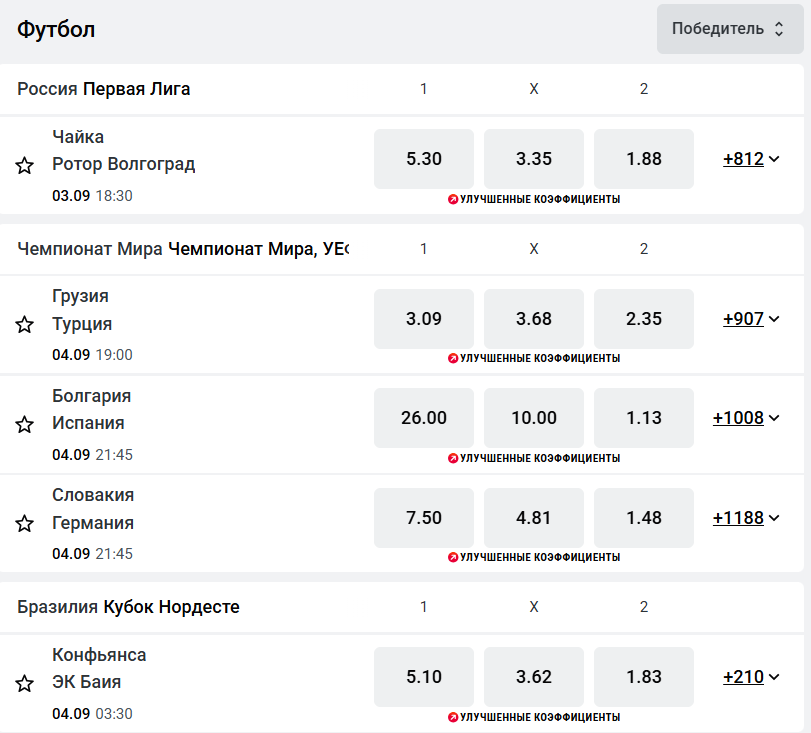The image size is (811, 733).
Task: Add Словакия vs Германия to favorites
Action: pyautogui.click(x=25, y=523)
